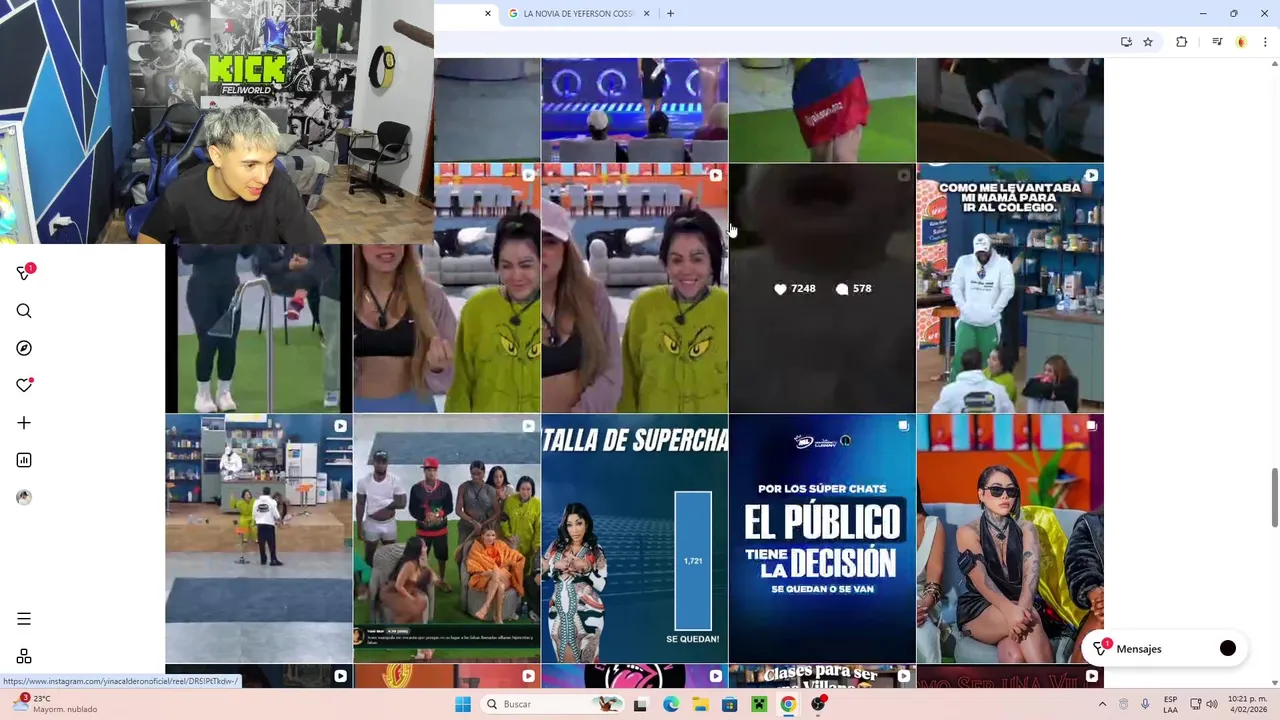Open OBS Studio from taskbar

(x=818, y=704)
